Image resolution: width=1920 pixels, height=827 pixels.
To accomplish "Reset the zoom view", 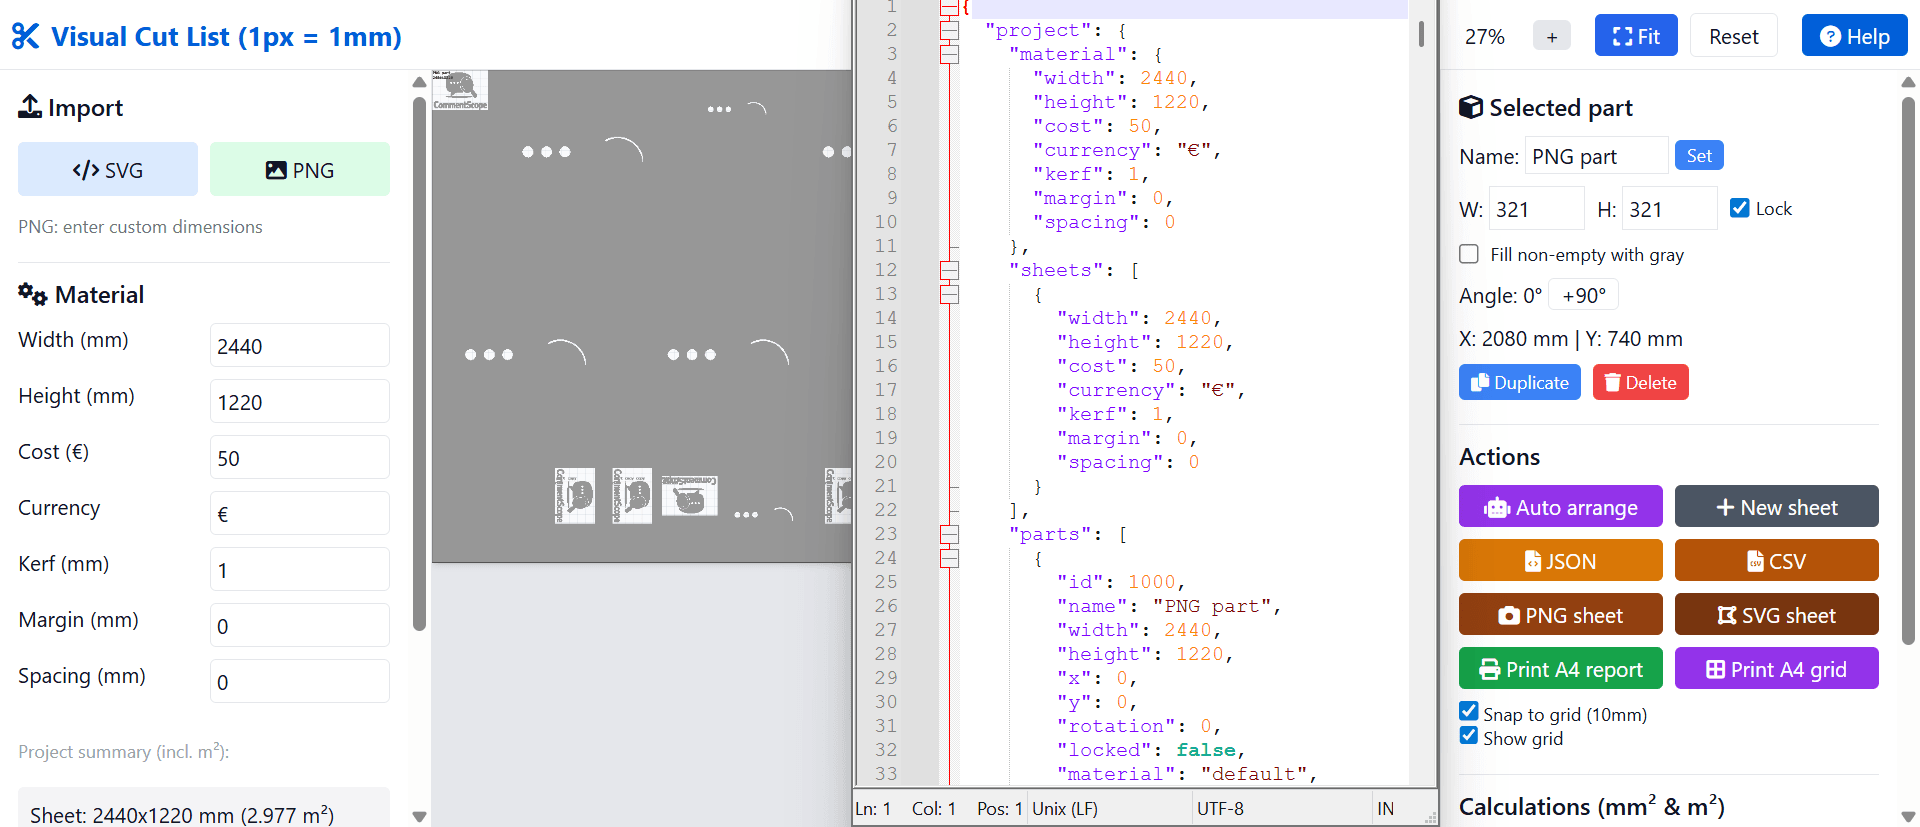I will [x=1734, y=36].
